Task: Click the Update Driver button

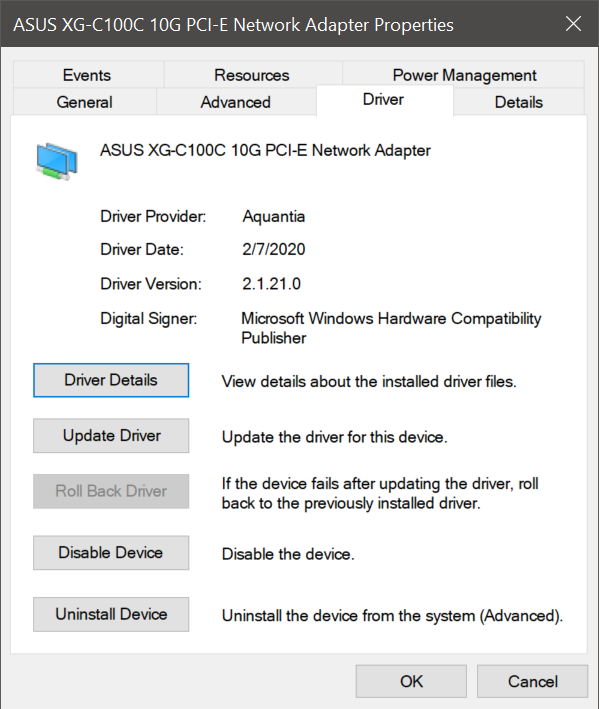Action: point(111,435)
